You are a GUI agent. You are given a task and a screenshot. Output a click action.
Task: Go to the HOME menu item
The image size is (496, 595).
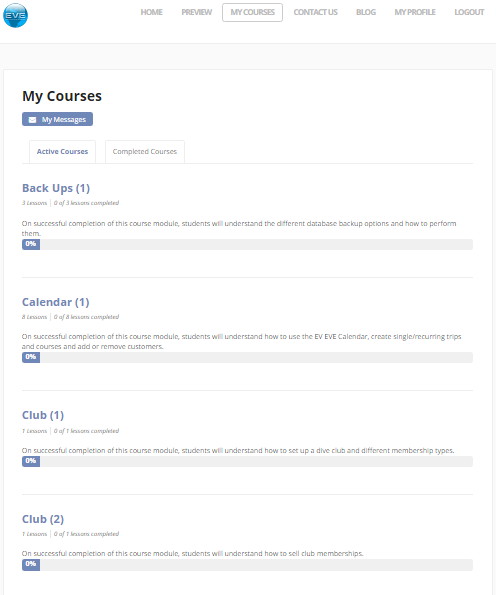click(x=151, y=12)
